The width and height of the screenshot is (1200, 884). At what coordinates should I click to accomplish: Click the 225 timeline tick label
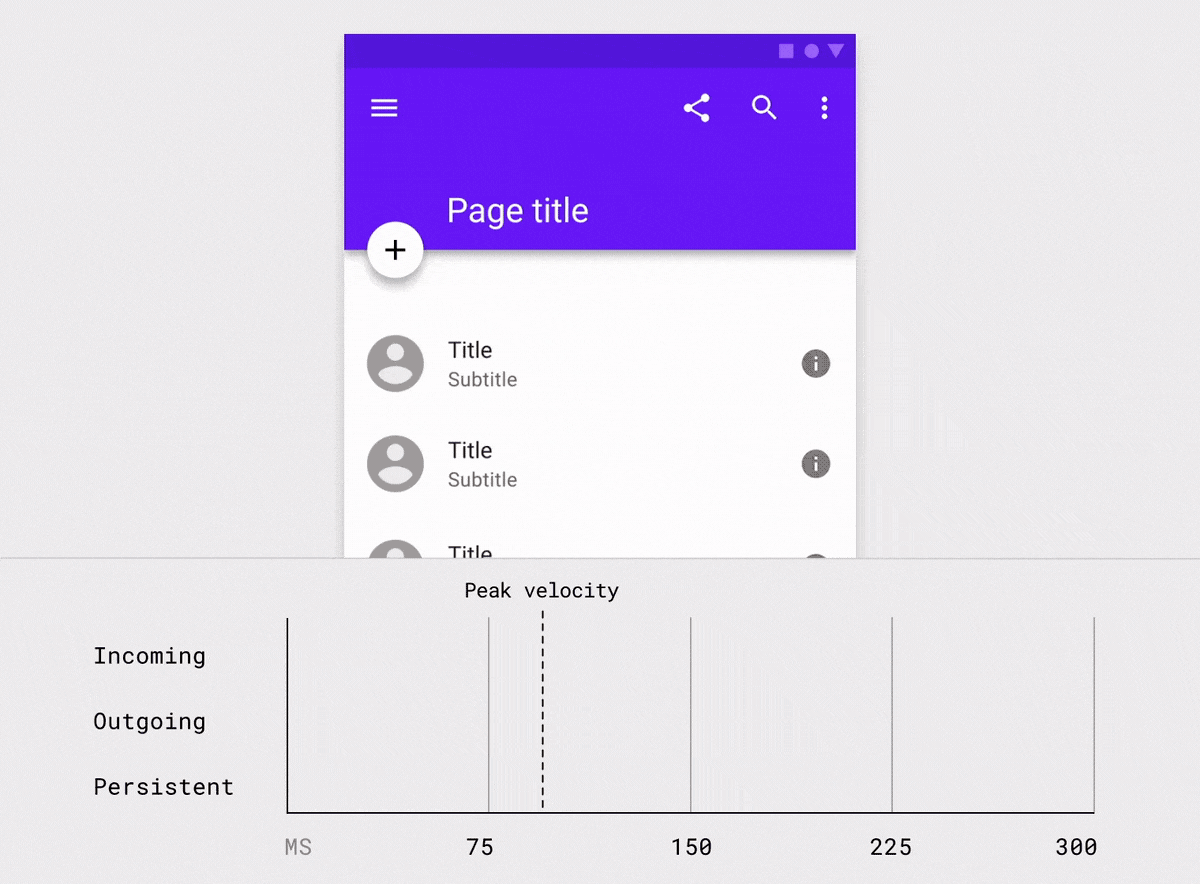(x=890, y=847)
